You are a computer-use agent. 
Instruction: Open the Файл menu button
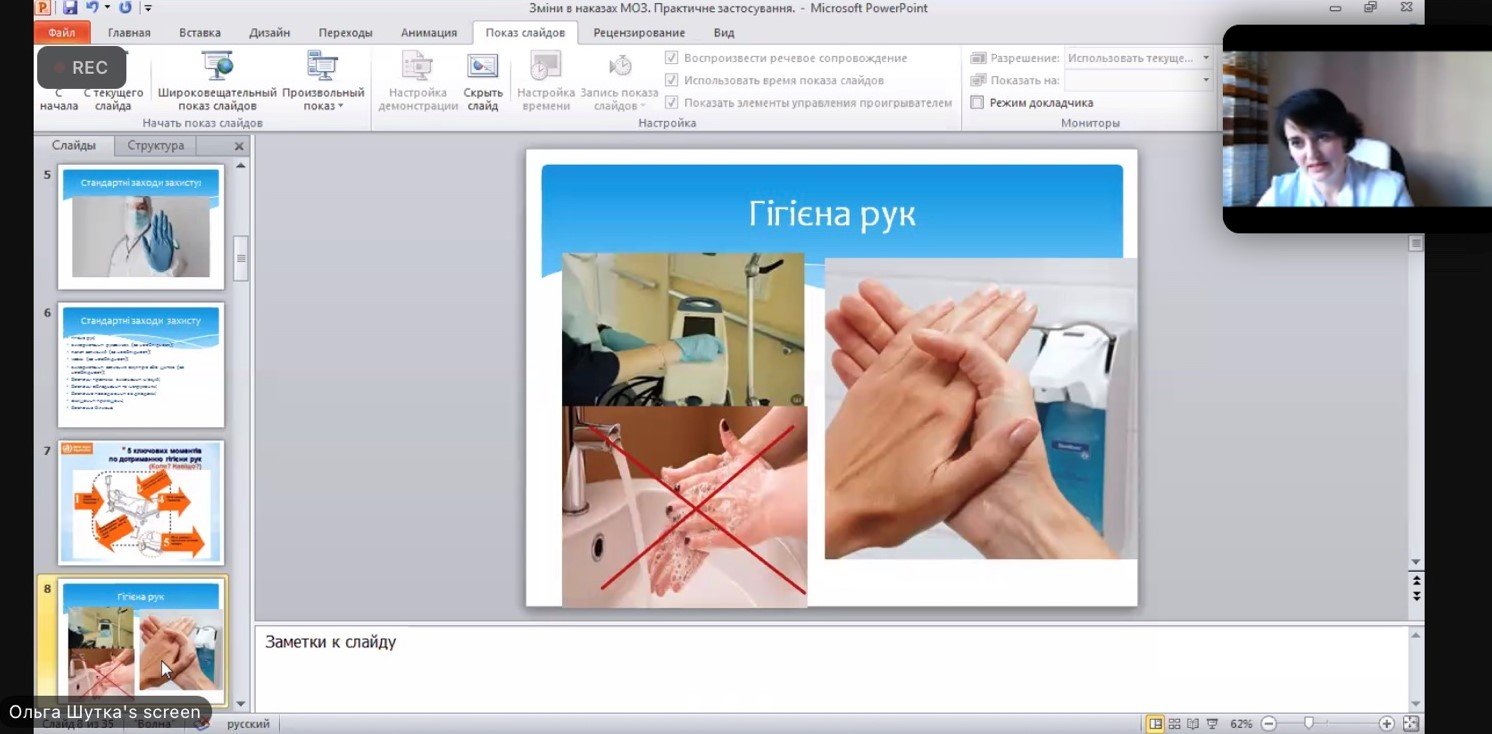(x=62, y=32)
